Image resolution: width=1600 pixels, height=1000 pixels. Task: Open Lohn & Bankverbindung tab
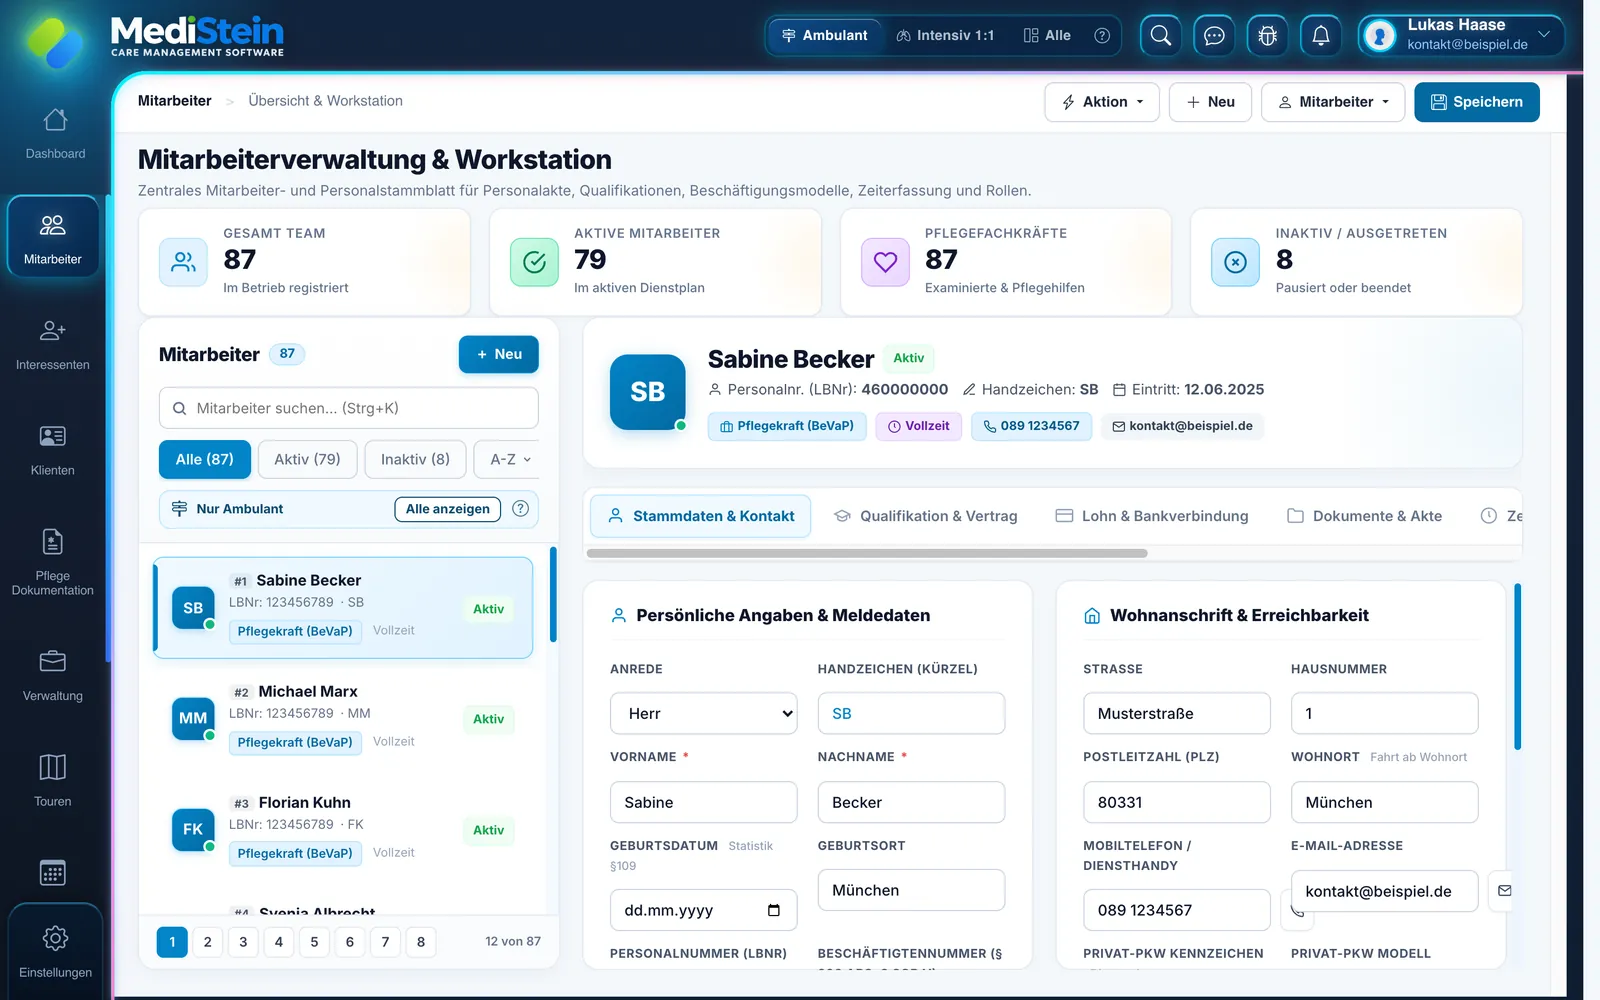[1152, 516]
